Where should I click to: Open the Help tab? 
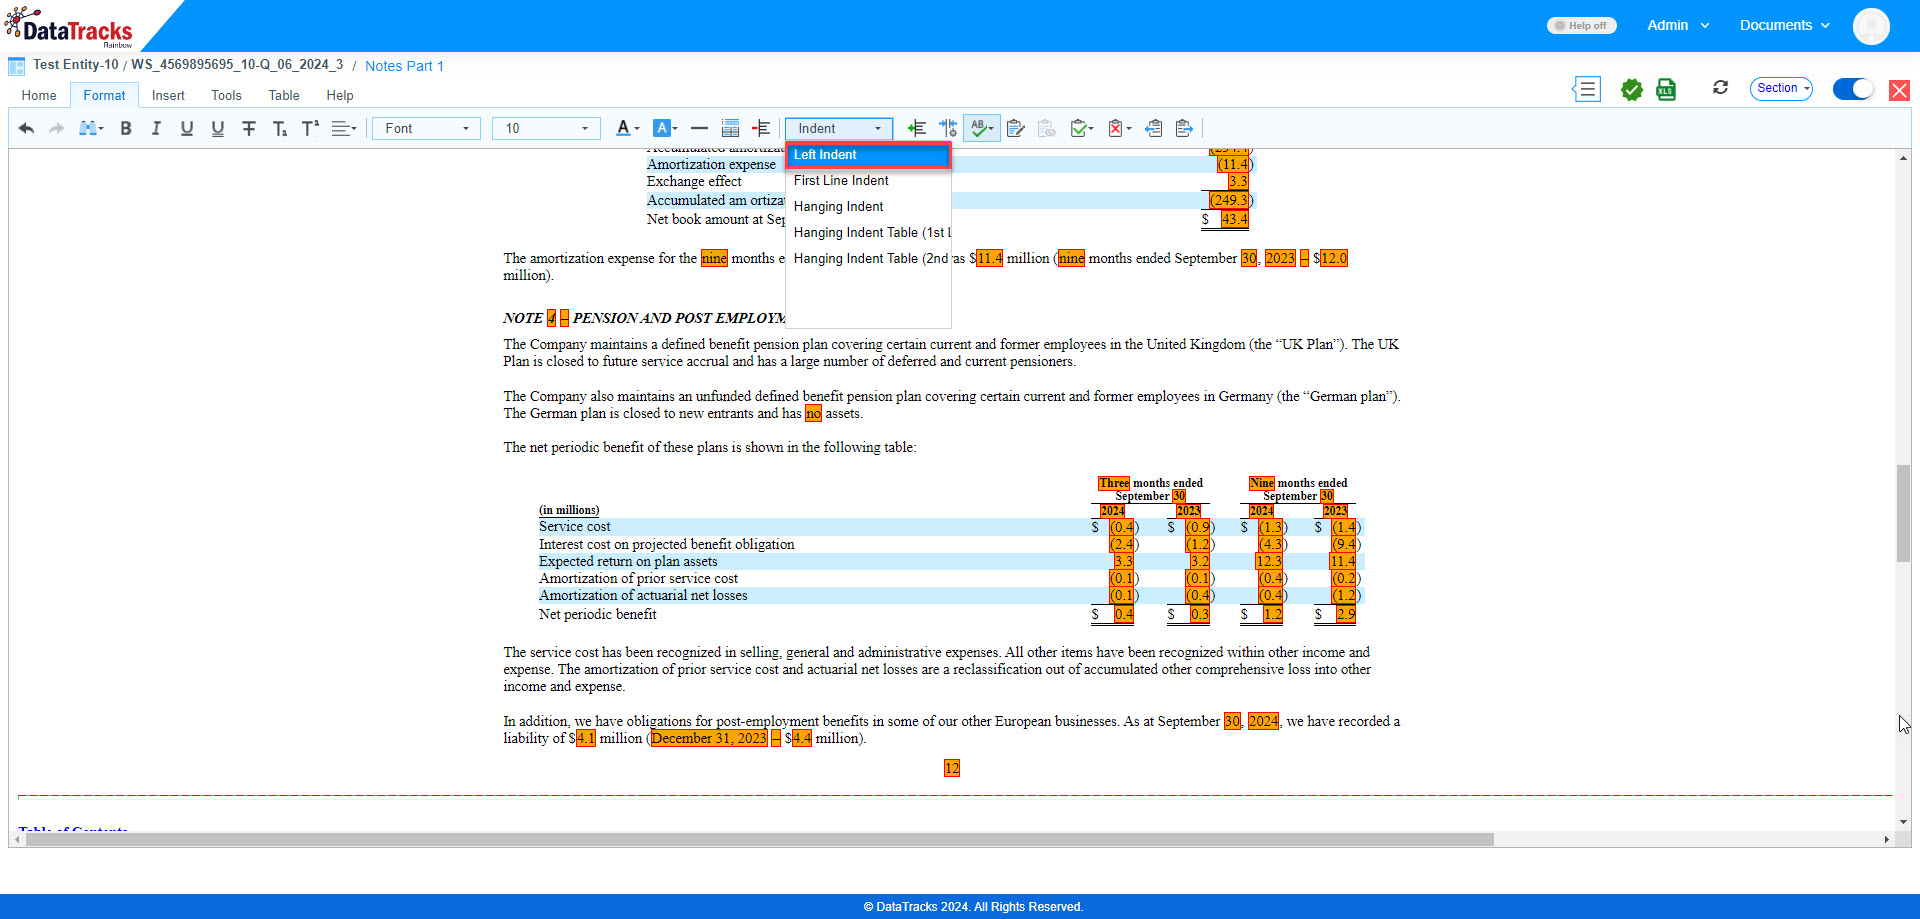pos(340,96)
